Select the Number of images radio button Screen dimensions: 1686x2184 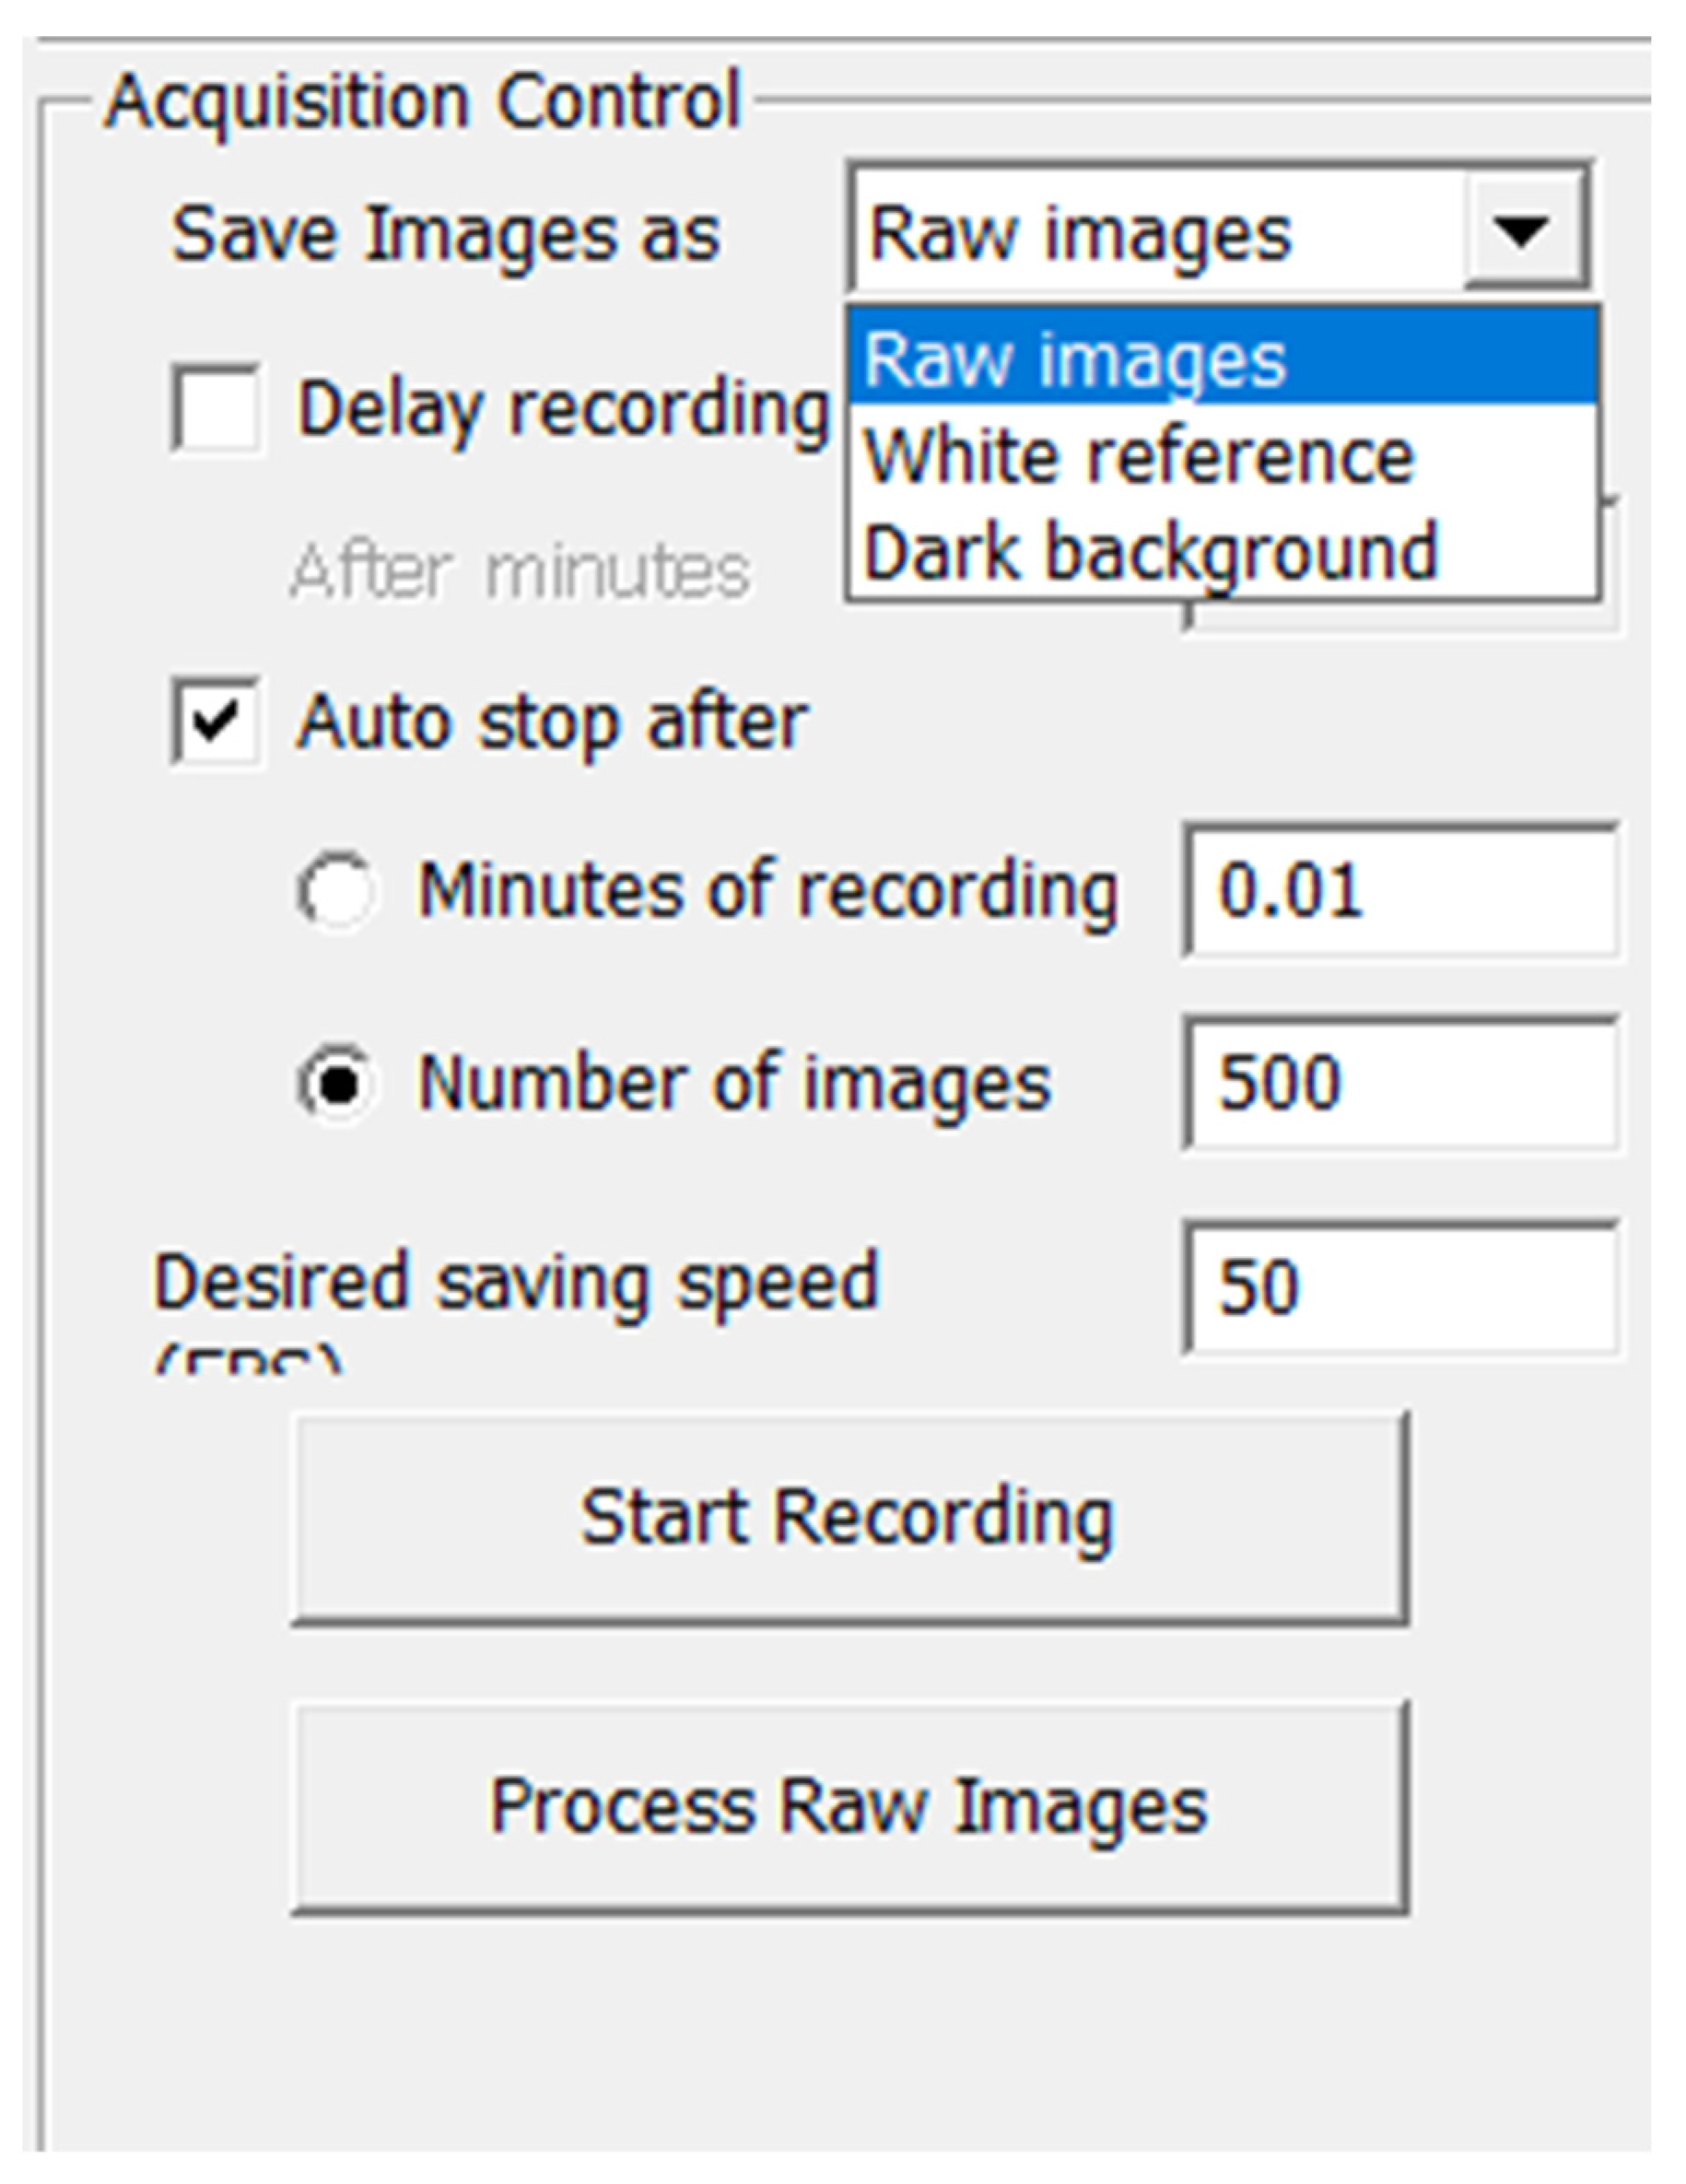pos(338,1083)
